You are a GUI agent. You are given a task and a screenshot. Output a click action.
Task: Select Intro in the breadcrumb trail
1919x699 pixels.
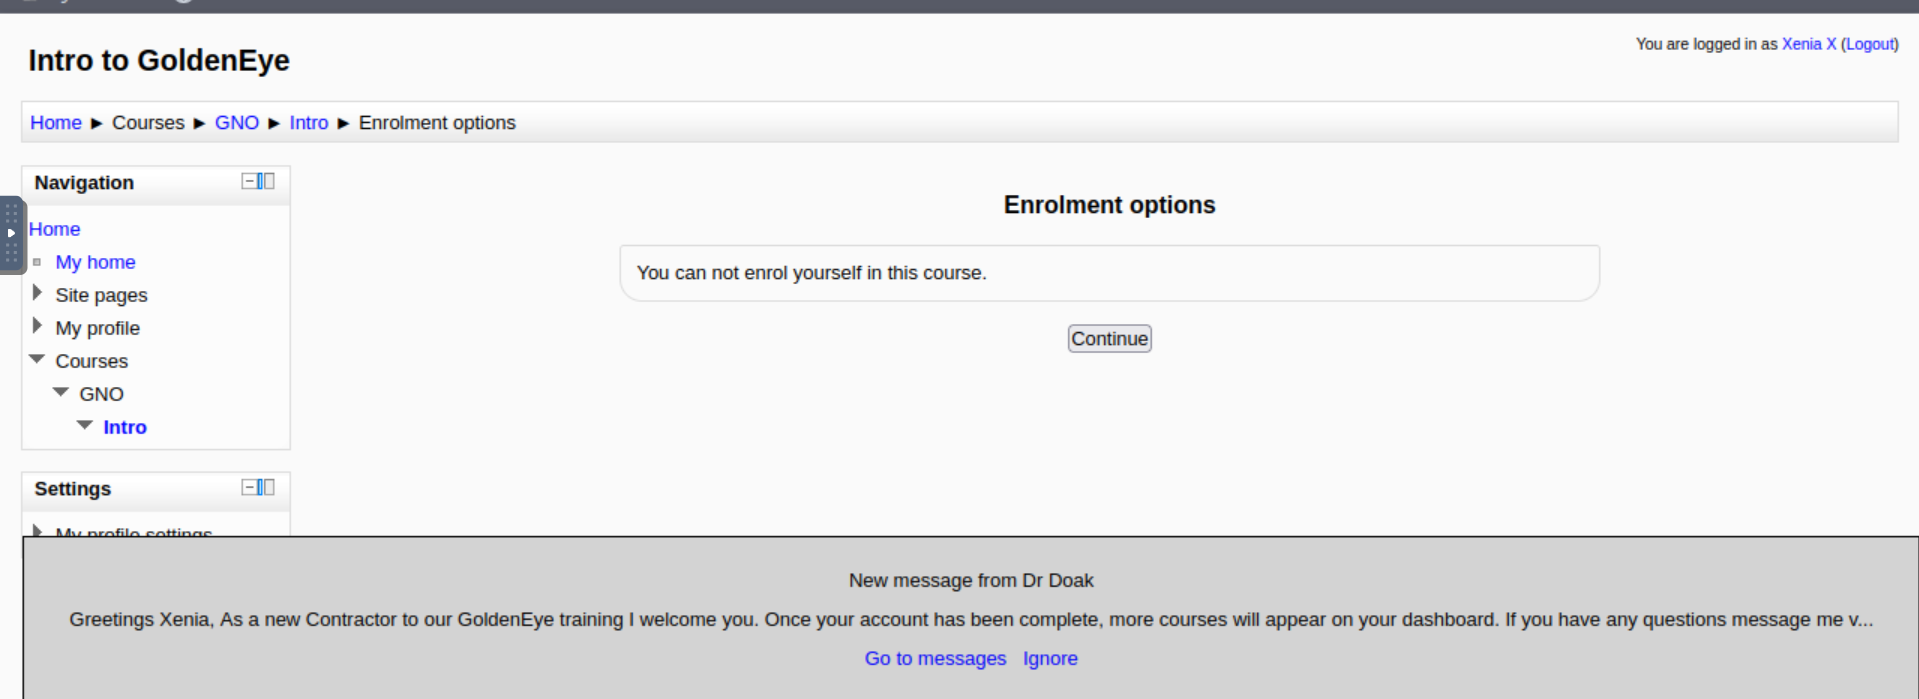309,123
